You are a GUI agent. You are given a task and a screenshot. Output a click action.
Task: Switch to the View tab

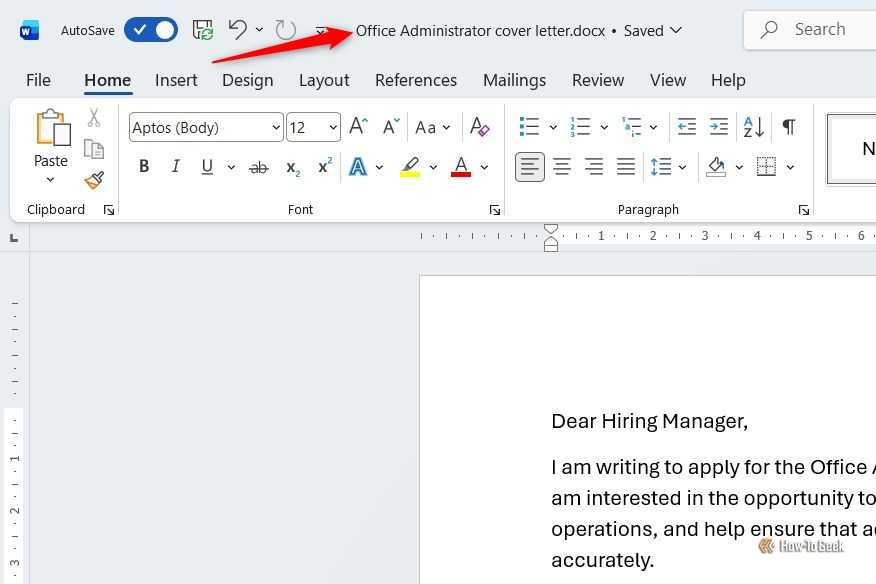(x=668, y=80)
